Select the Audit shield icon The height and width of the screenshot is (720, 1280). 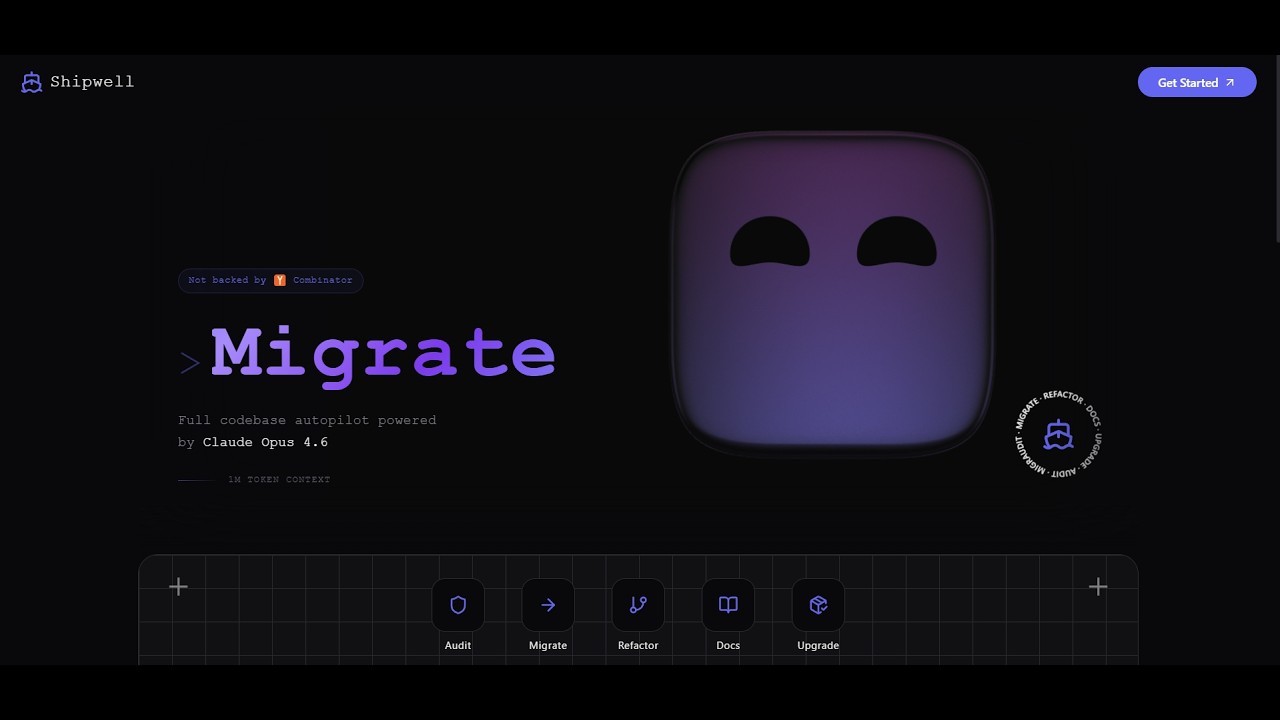tap(458, 605)
